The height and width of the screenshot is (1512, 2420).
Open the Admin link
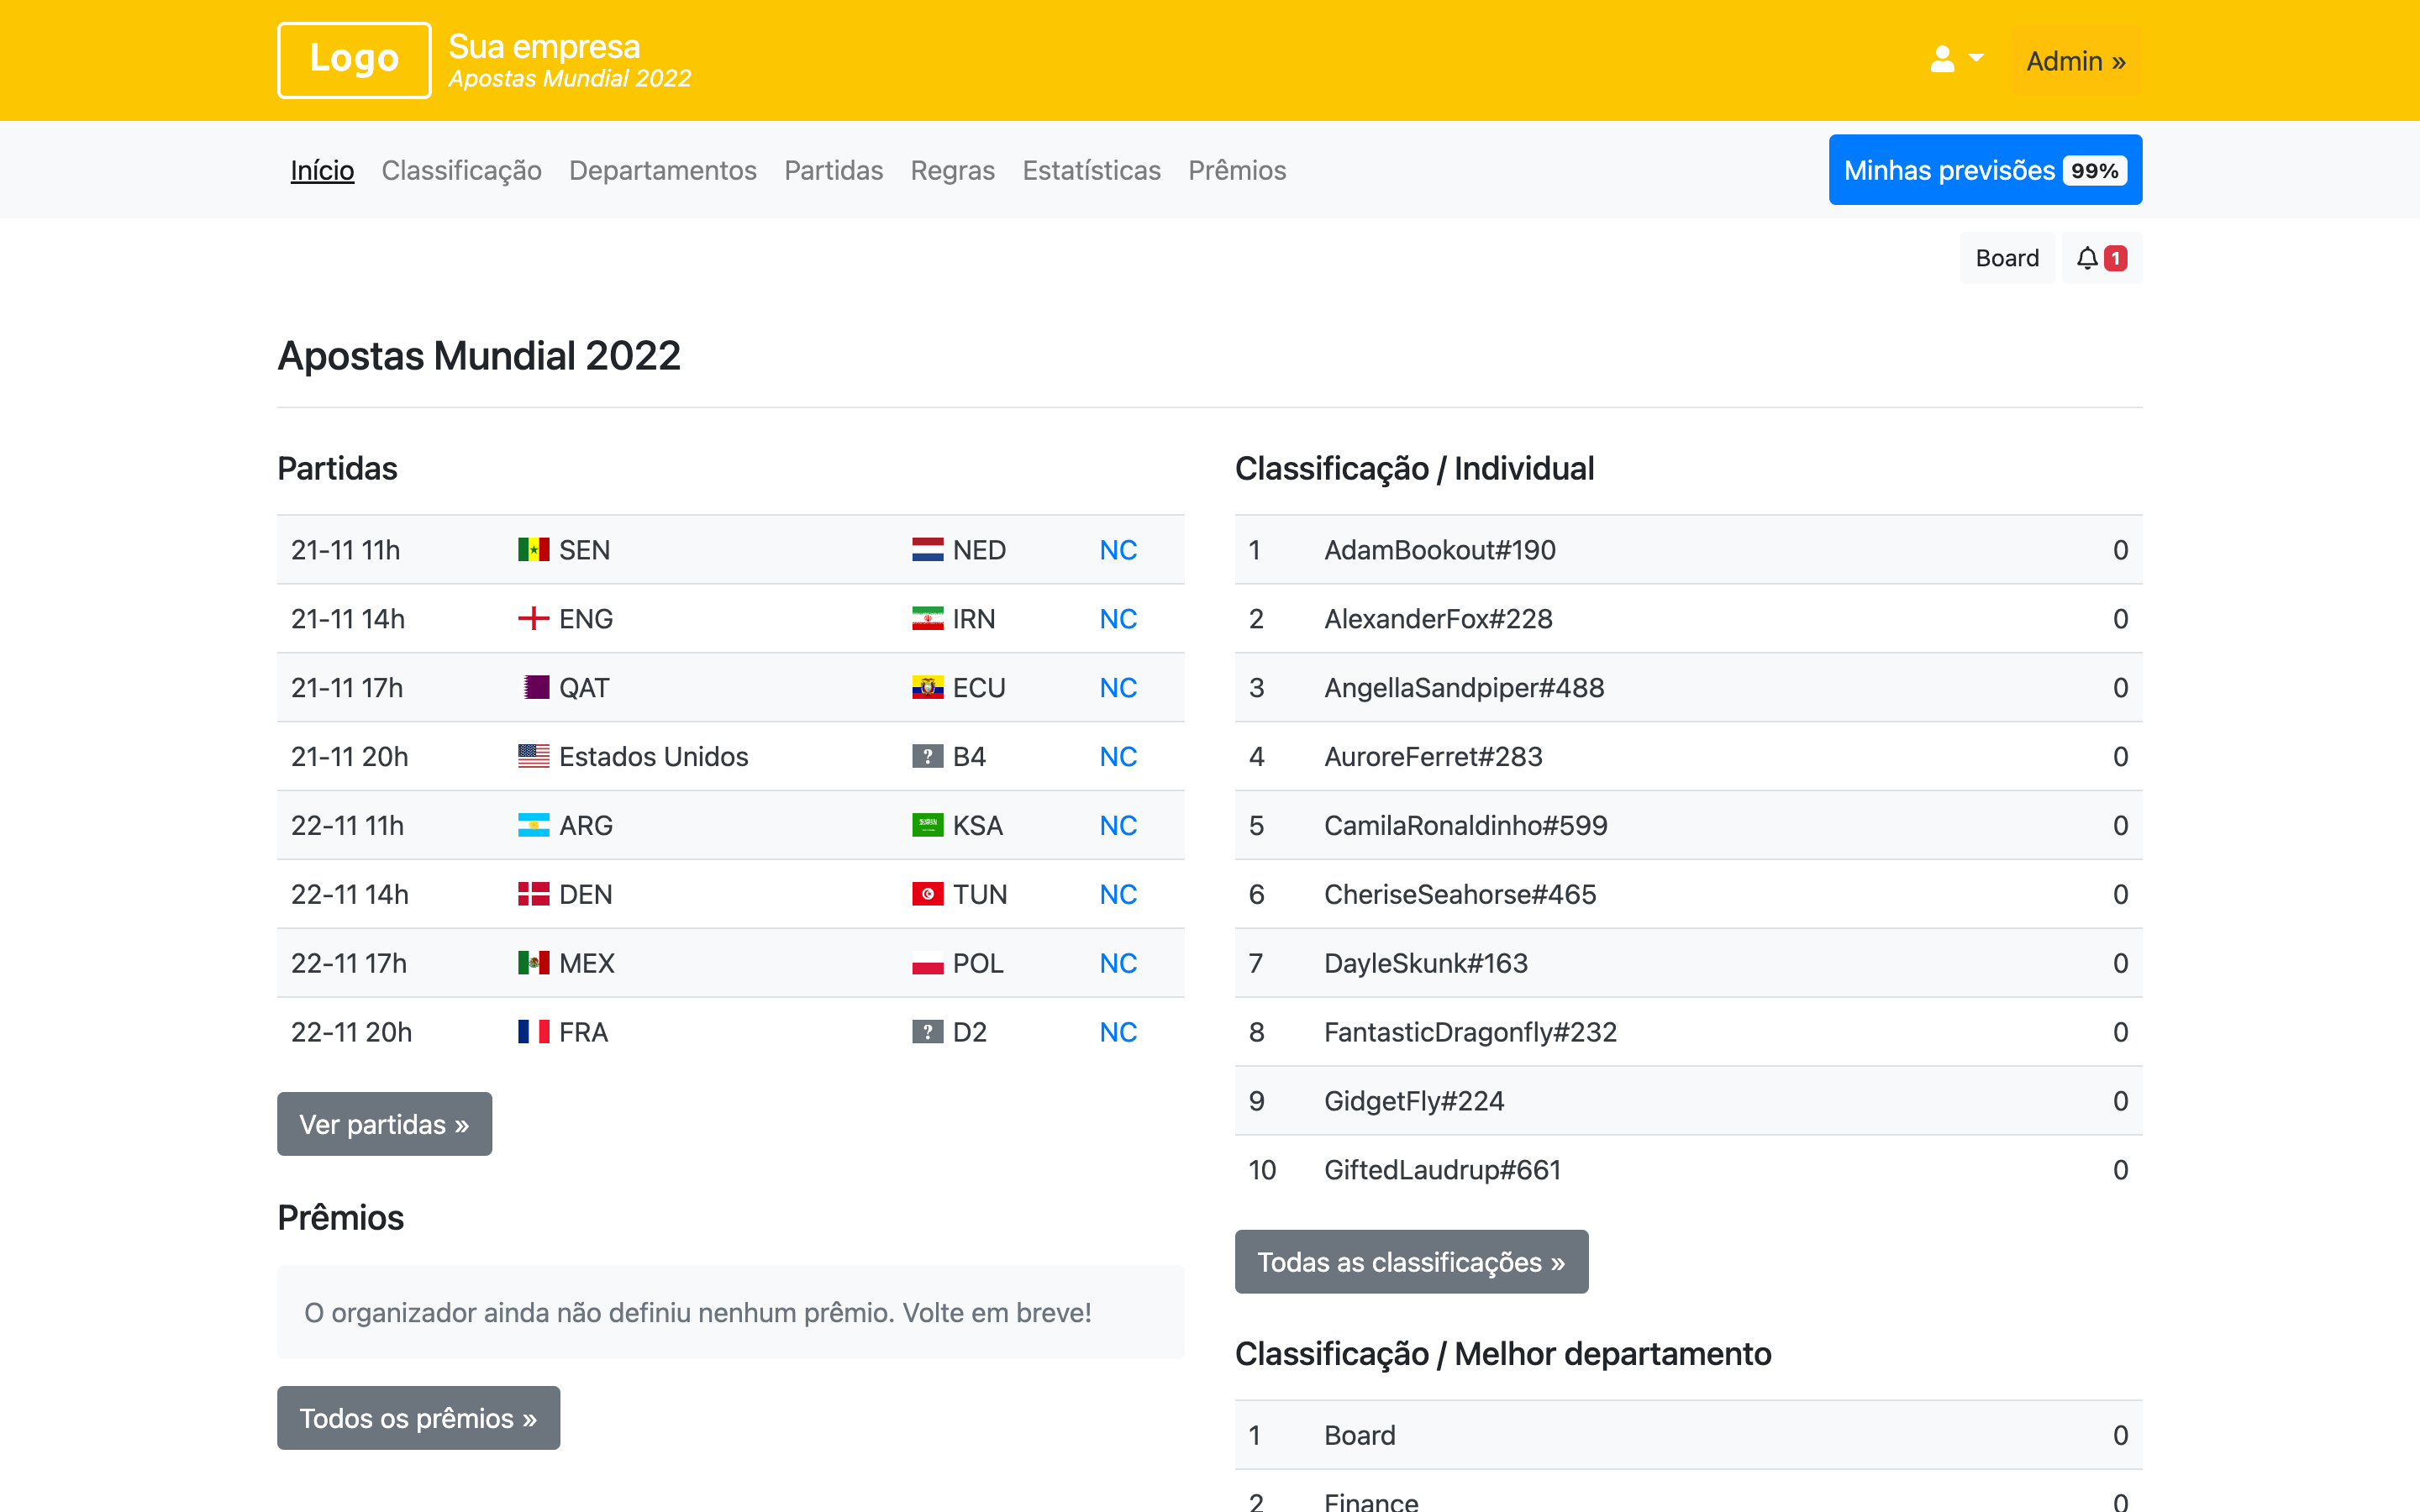[x=2076, y=61]
